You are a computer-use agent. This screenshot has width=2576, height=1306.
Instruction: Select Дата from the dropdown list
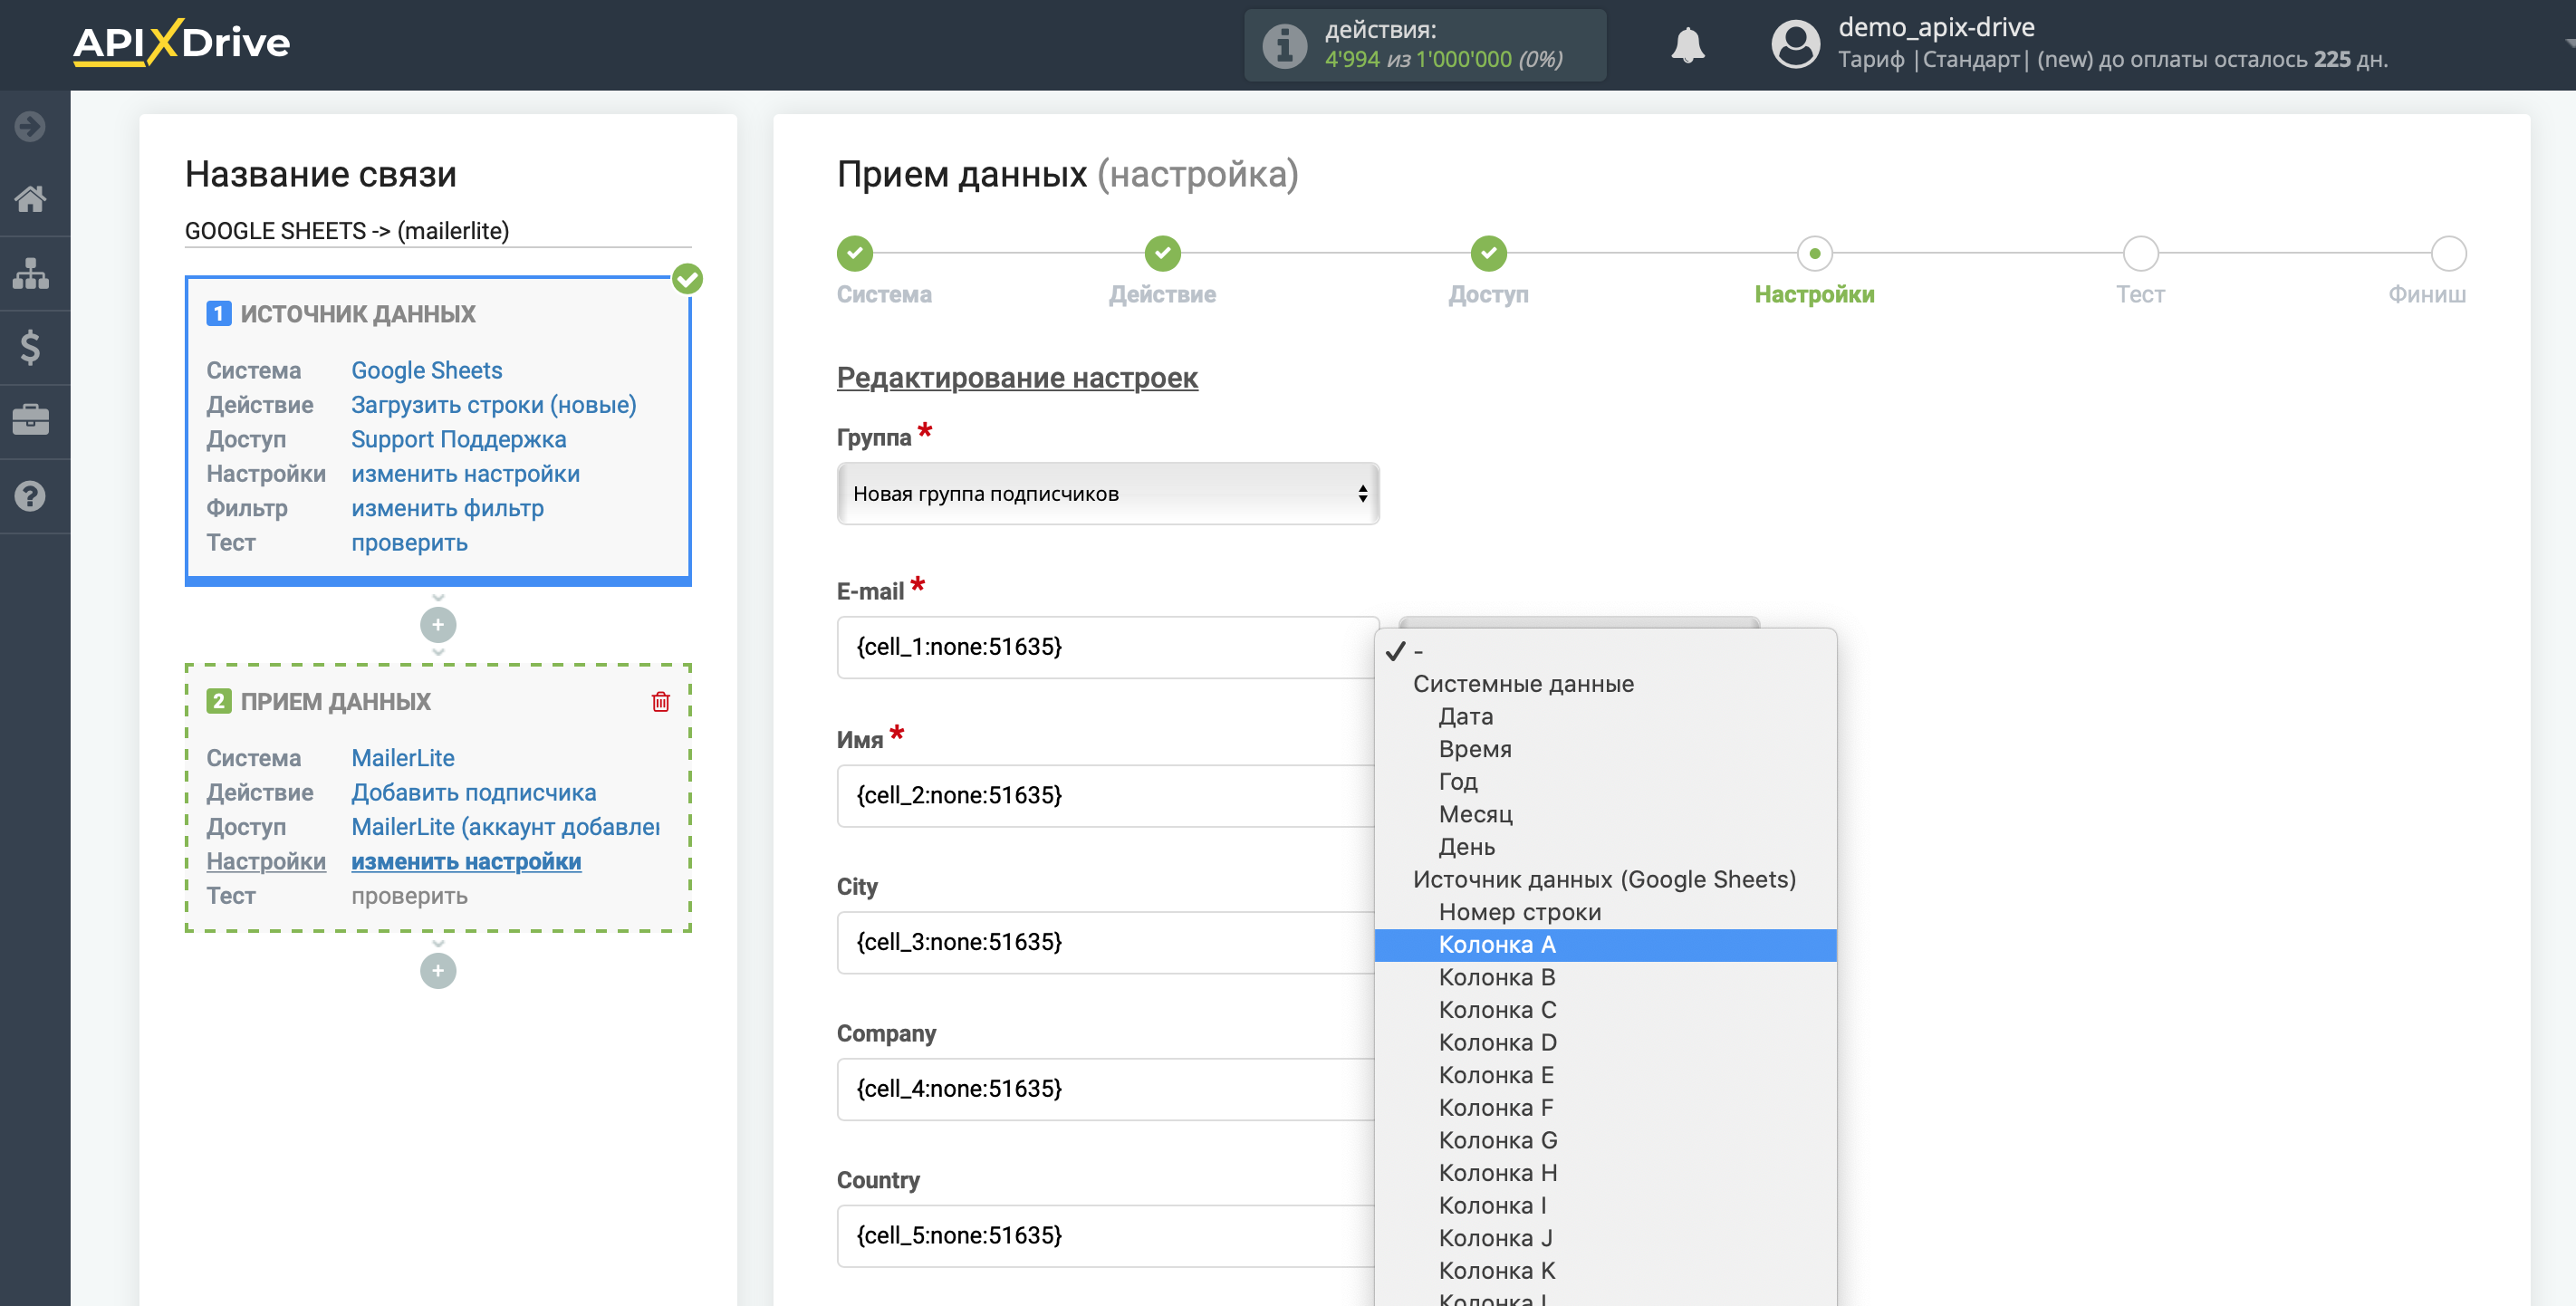point(1605,717)
